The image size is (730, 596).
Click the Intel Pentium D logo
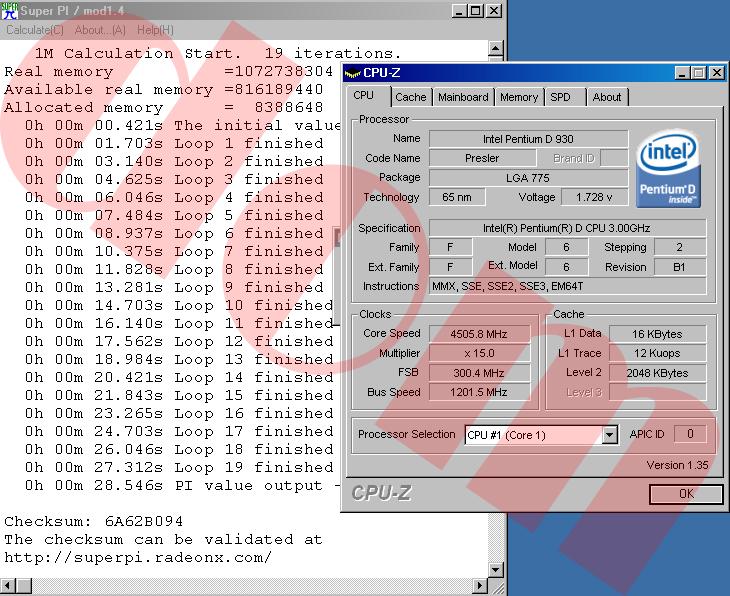tap(669, 168)
